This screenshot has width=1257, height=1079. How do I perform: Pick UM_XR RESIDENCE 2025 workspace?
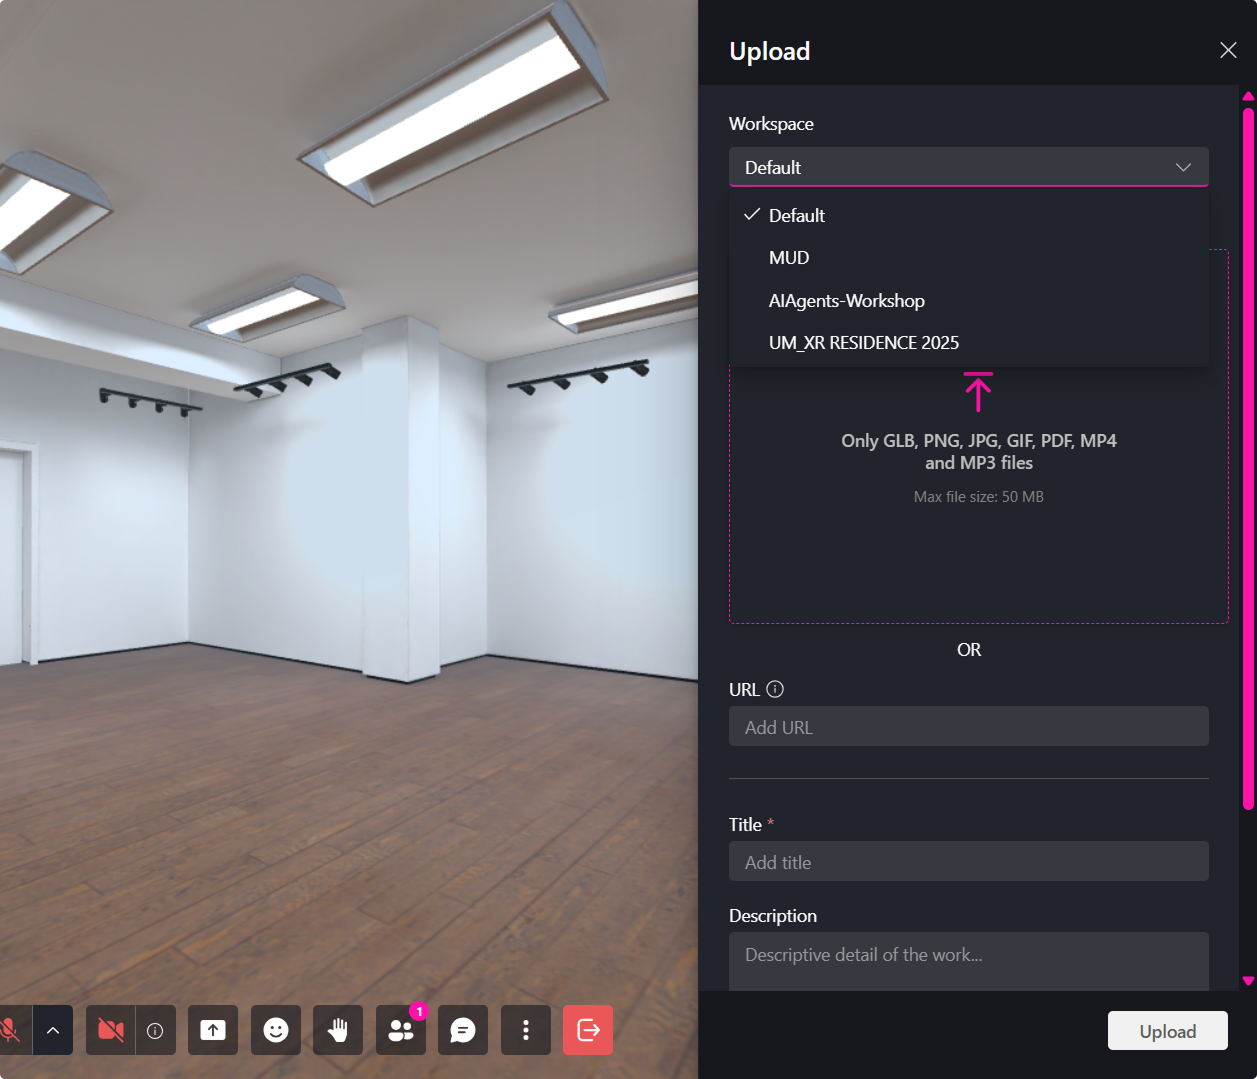[863, 343]
